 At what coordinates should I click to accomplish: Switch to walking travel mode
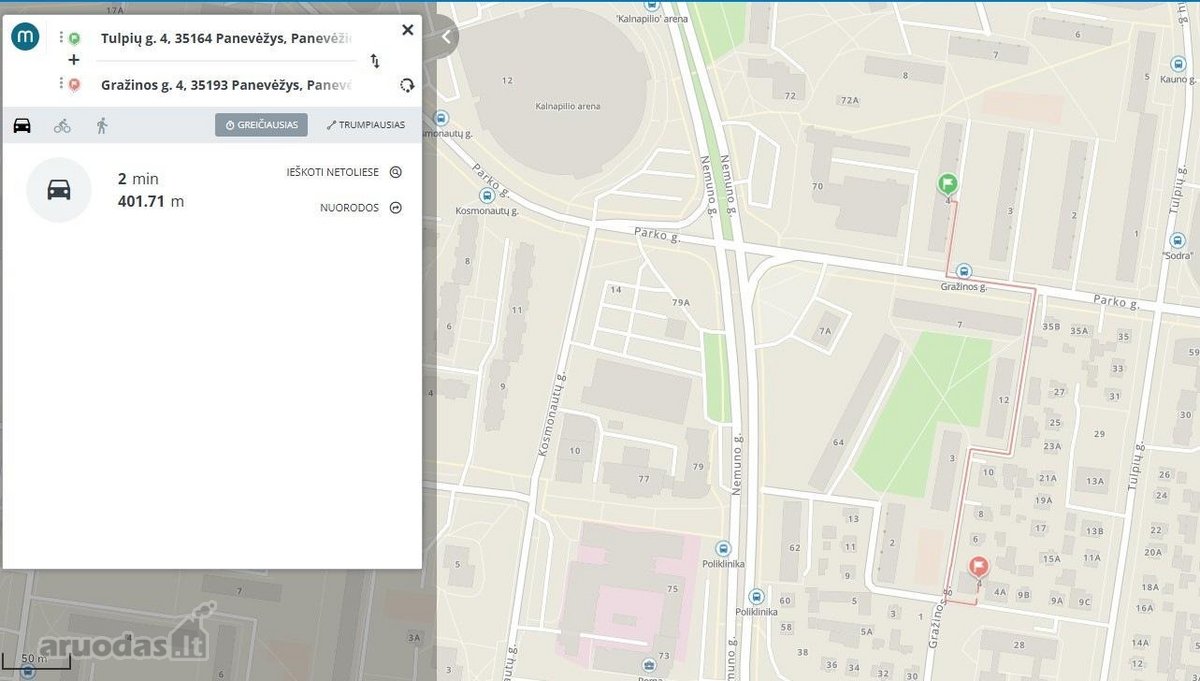coord(102,125)
